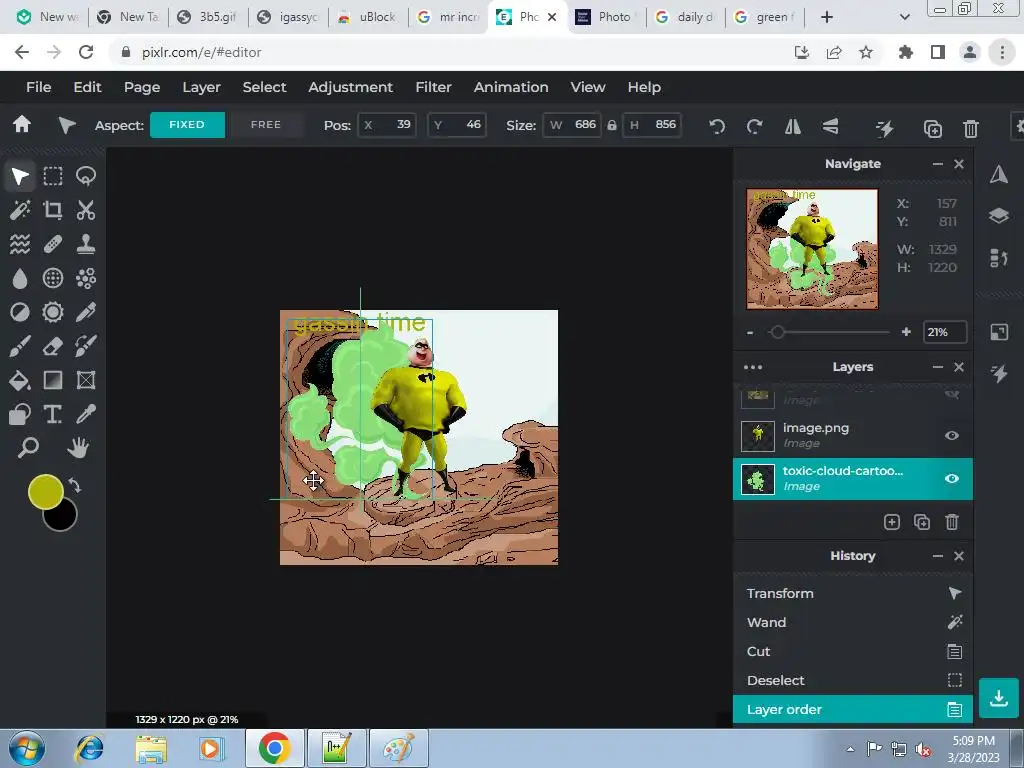Select the Paint bucket fill tool
Viewport: 1024px width, 768px height.
click(x=20, y=380)
